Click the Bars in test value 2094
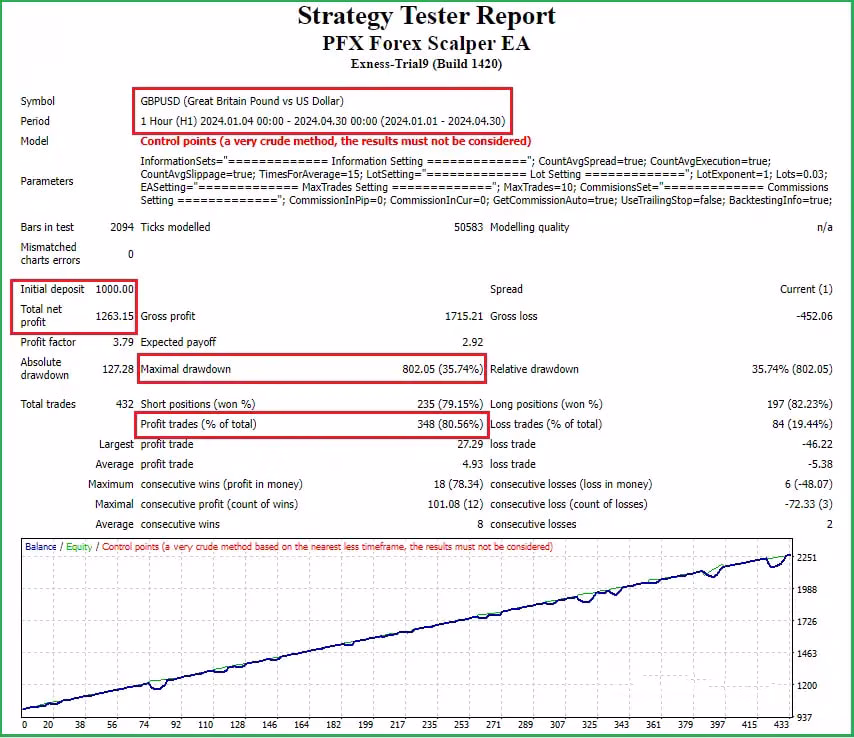The width and height of the screenshot is (854, 738). tap(122, 227)
